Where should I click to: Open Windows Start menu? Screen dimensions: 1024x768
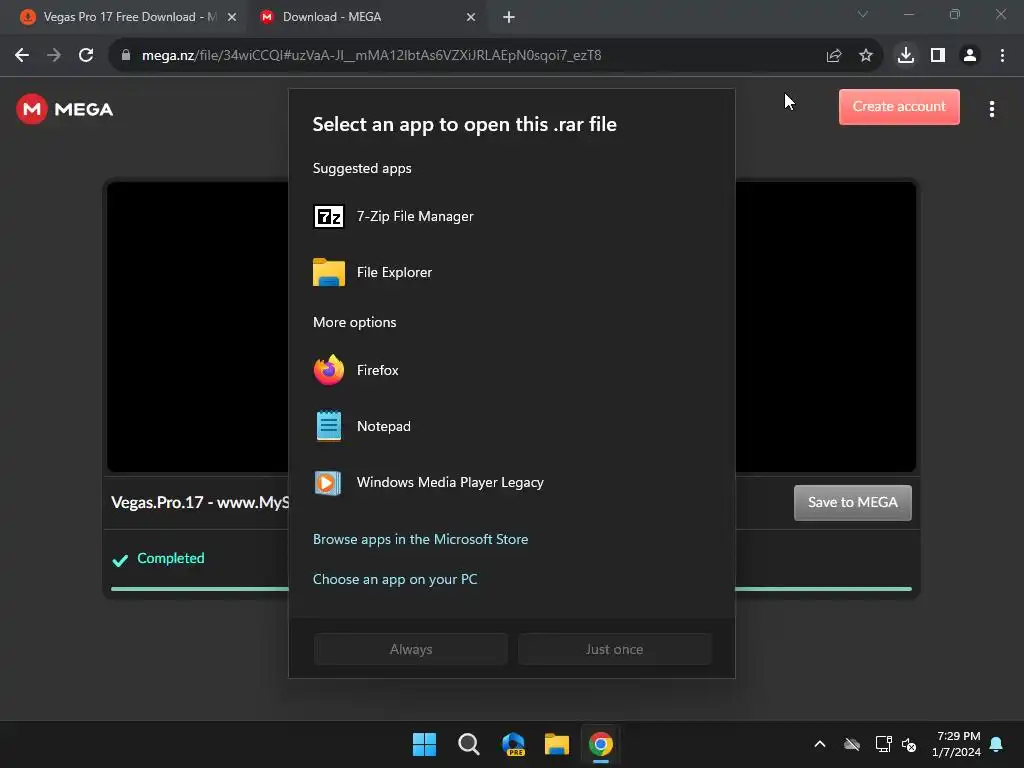(x=424, y=744)
